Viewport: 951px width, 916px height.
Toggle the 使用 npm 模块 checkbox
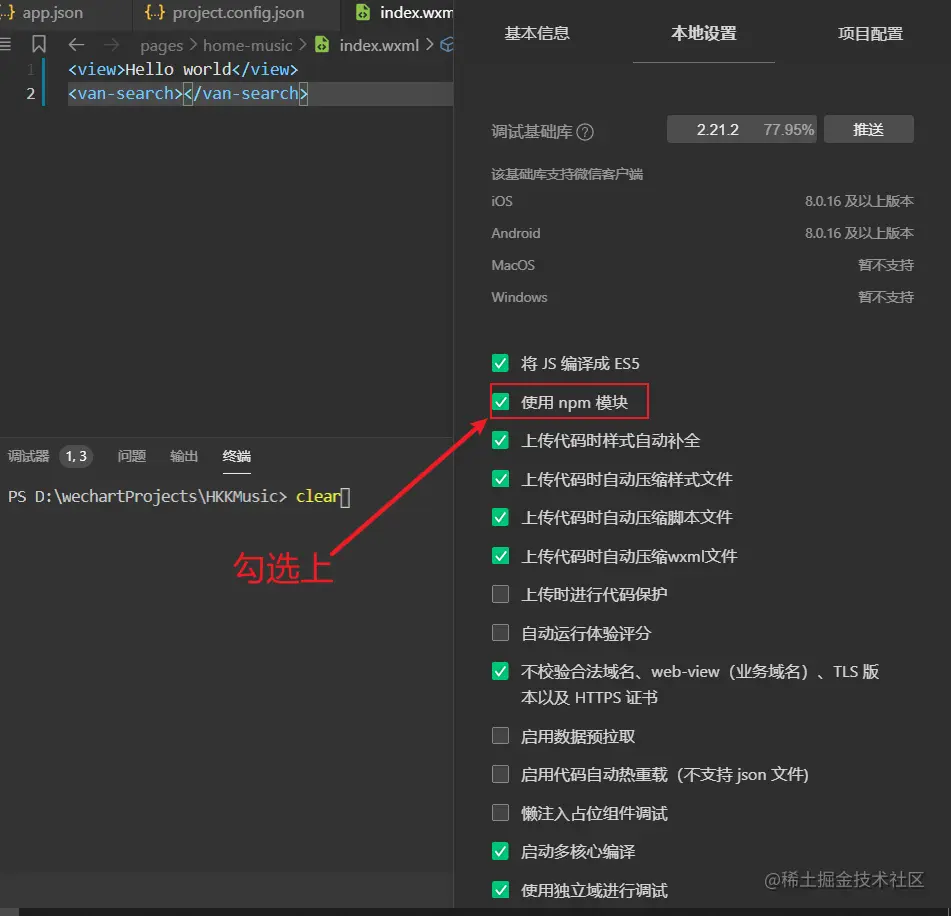point(500,401)
